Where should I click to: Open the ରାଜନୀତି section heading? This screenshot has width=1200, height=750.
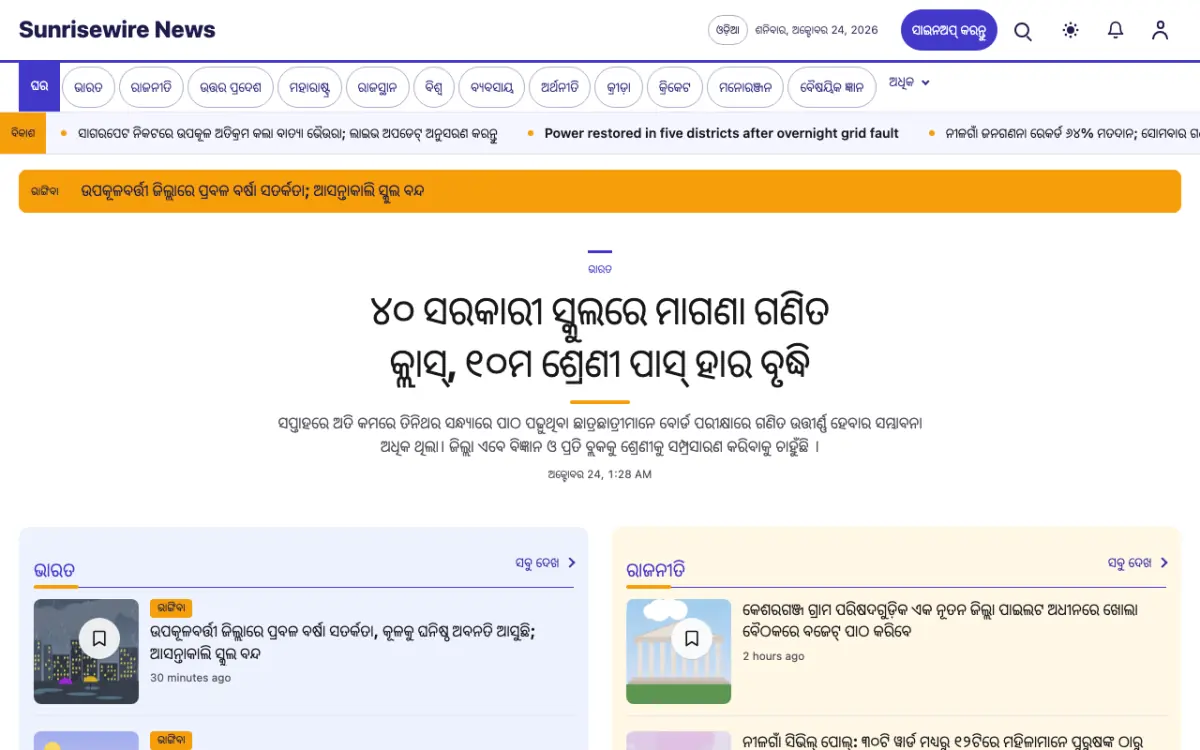tap(656, 571)
